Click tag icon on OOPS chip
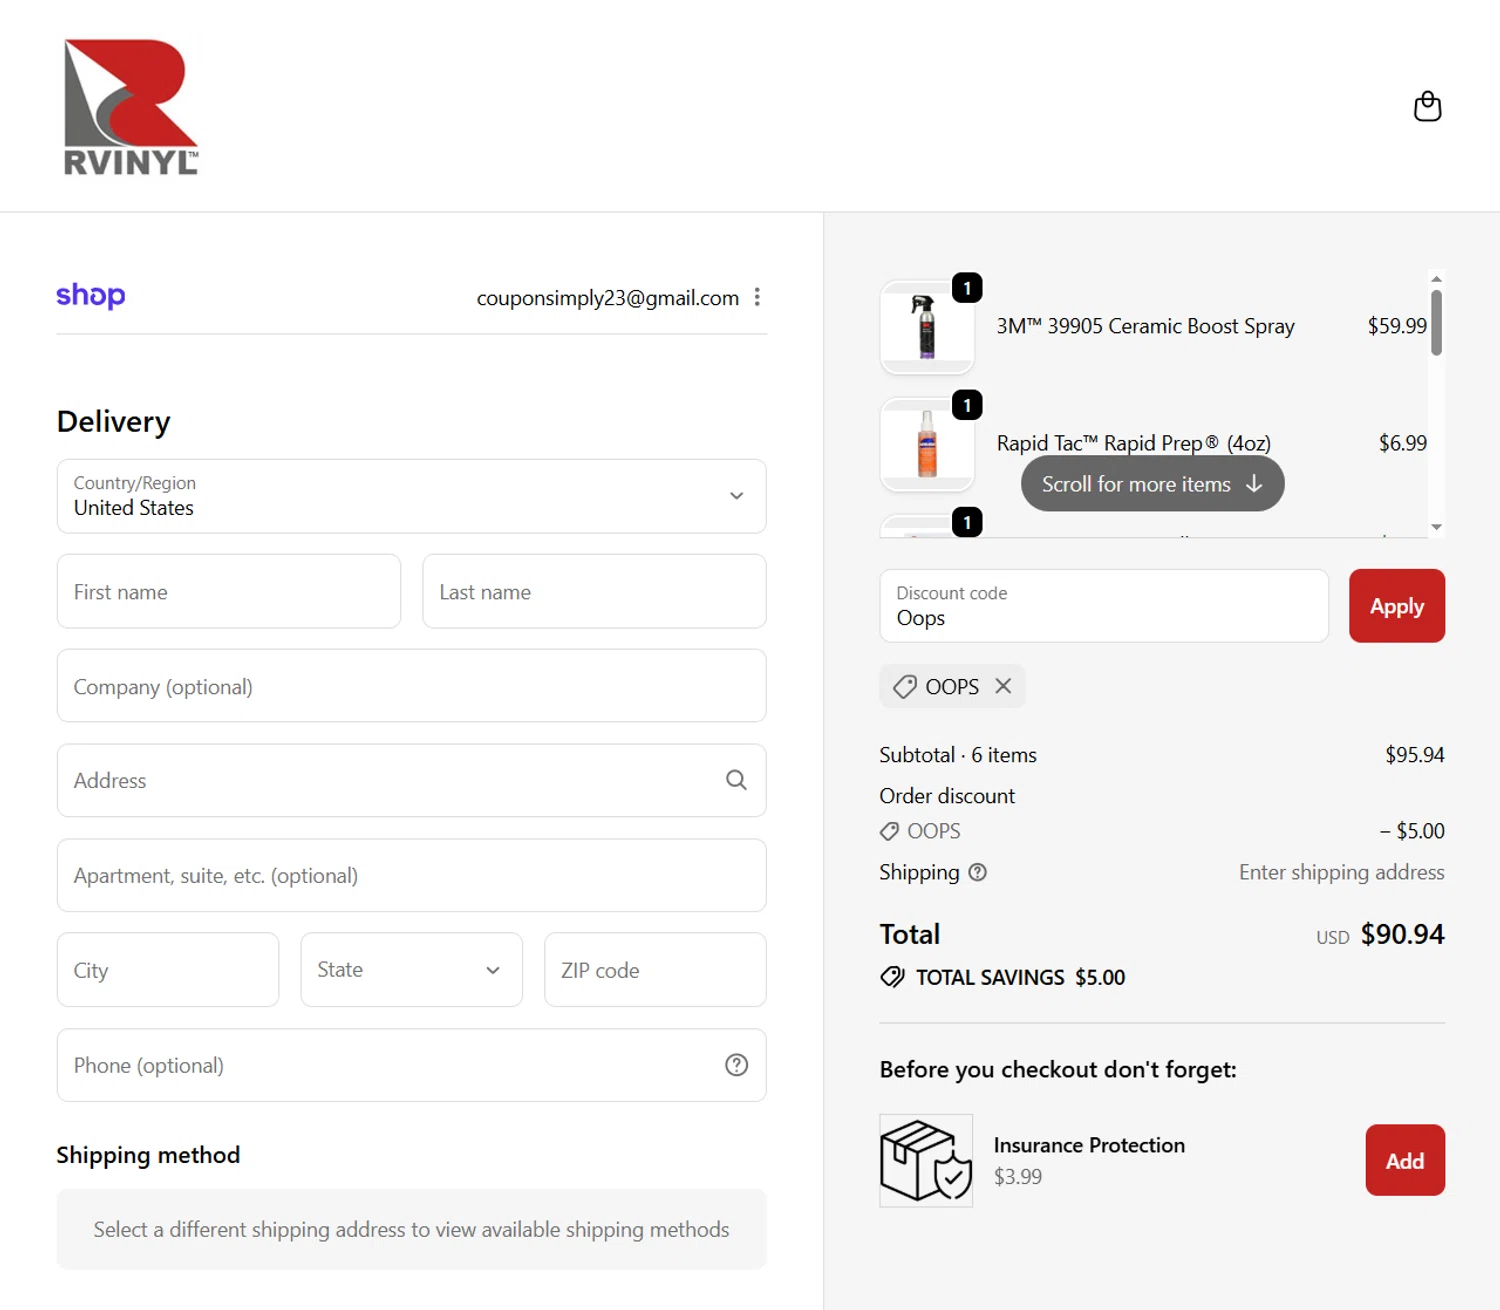1500x1310 pixels. [x=905, y=687]
